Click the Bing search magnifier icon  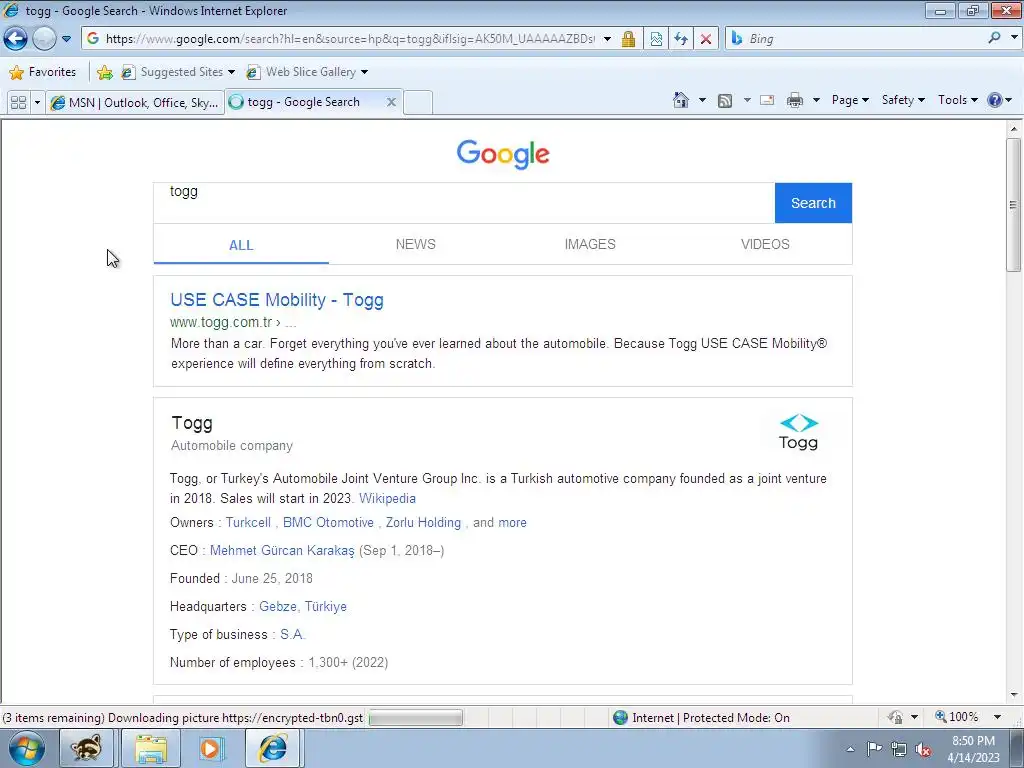click(x=994, y=38)
